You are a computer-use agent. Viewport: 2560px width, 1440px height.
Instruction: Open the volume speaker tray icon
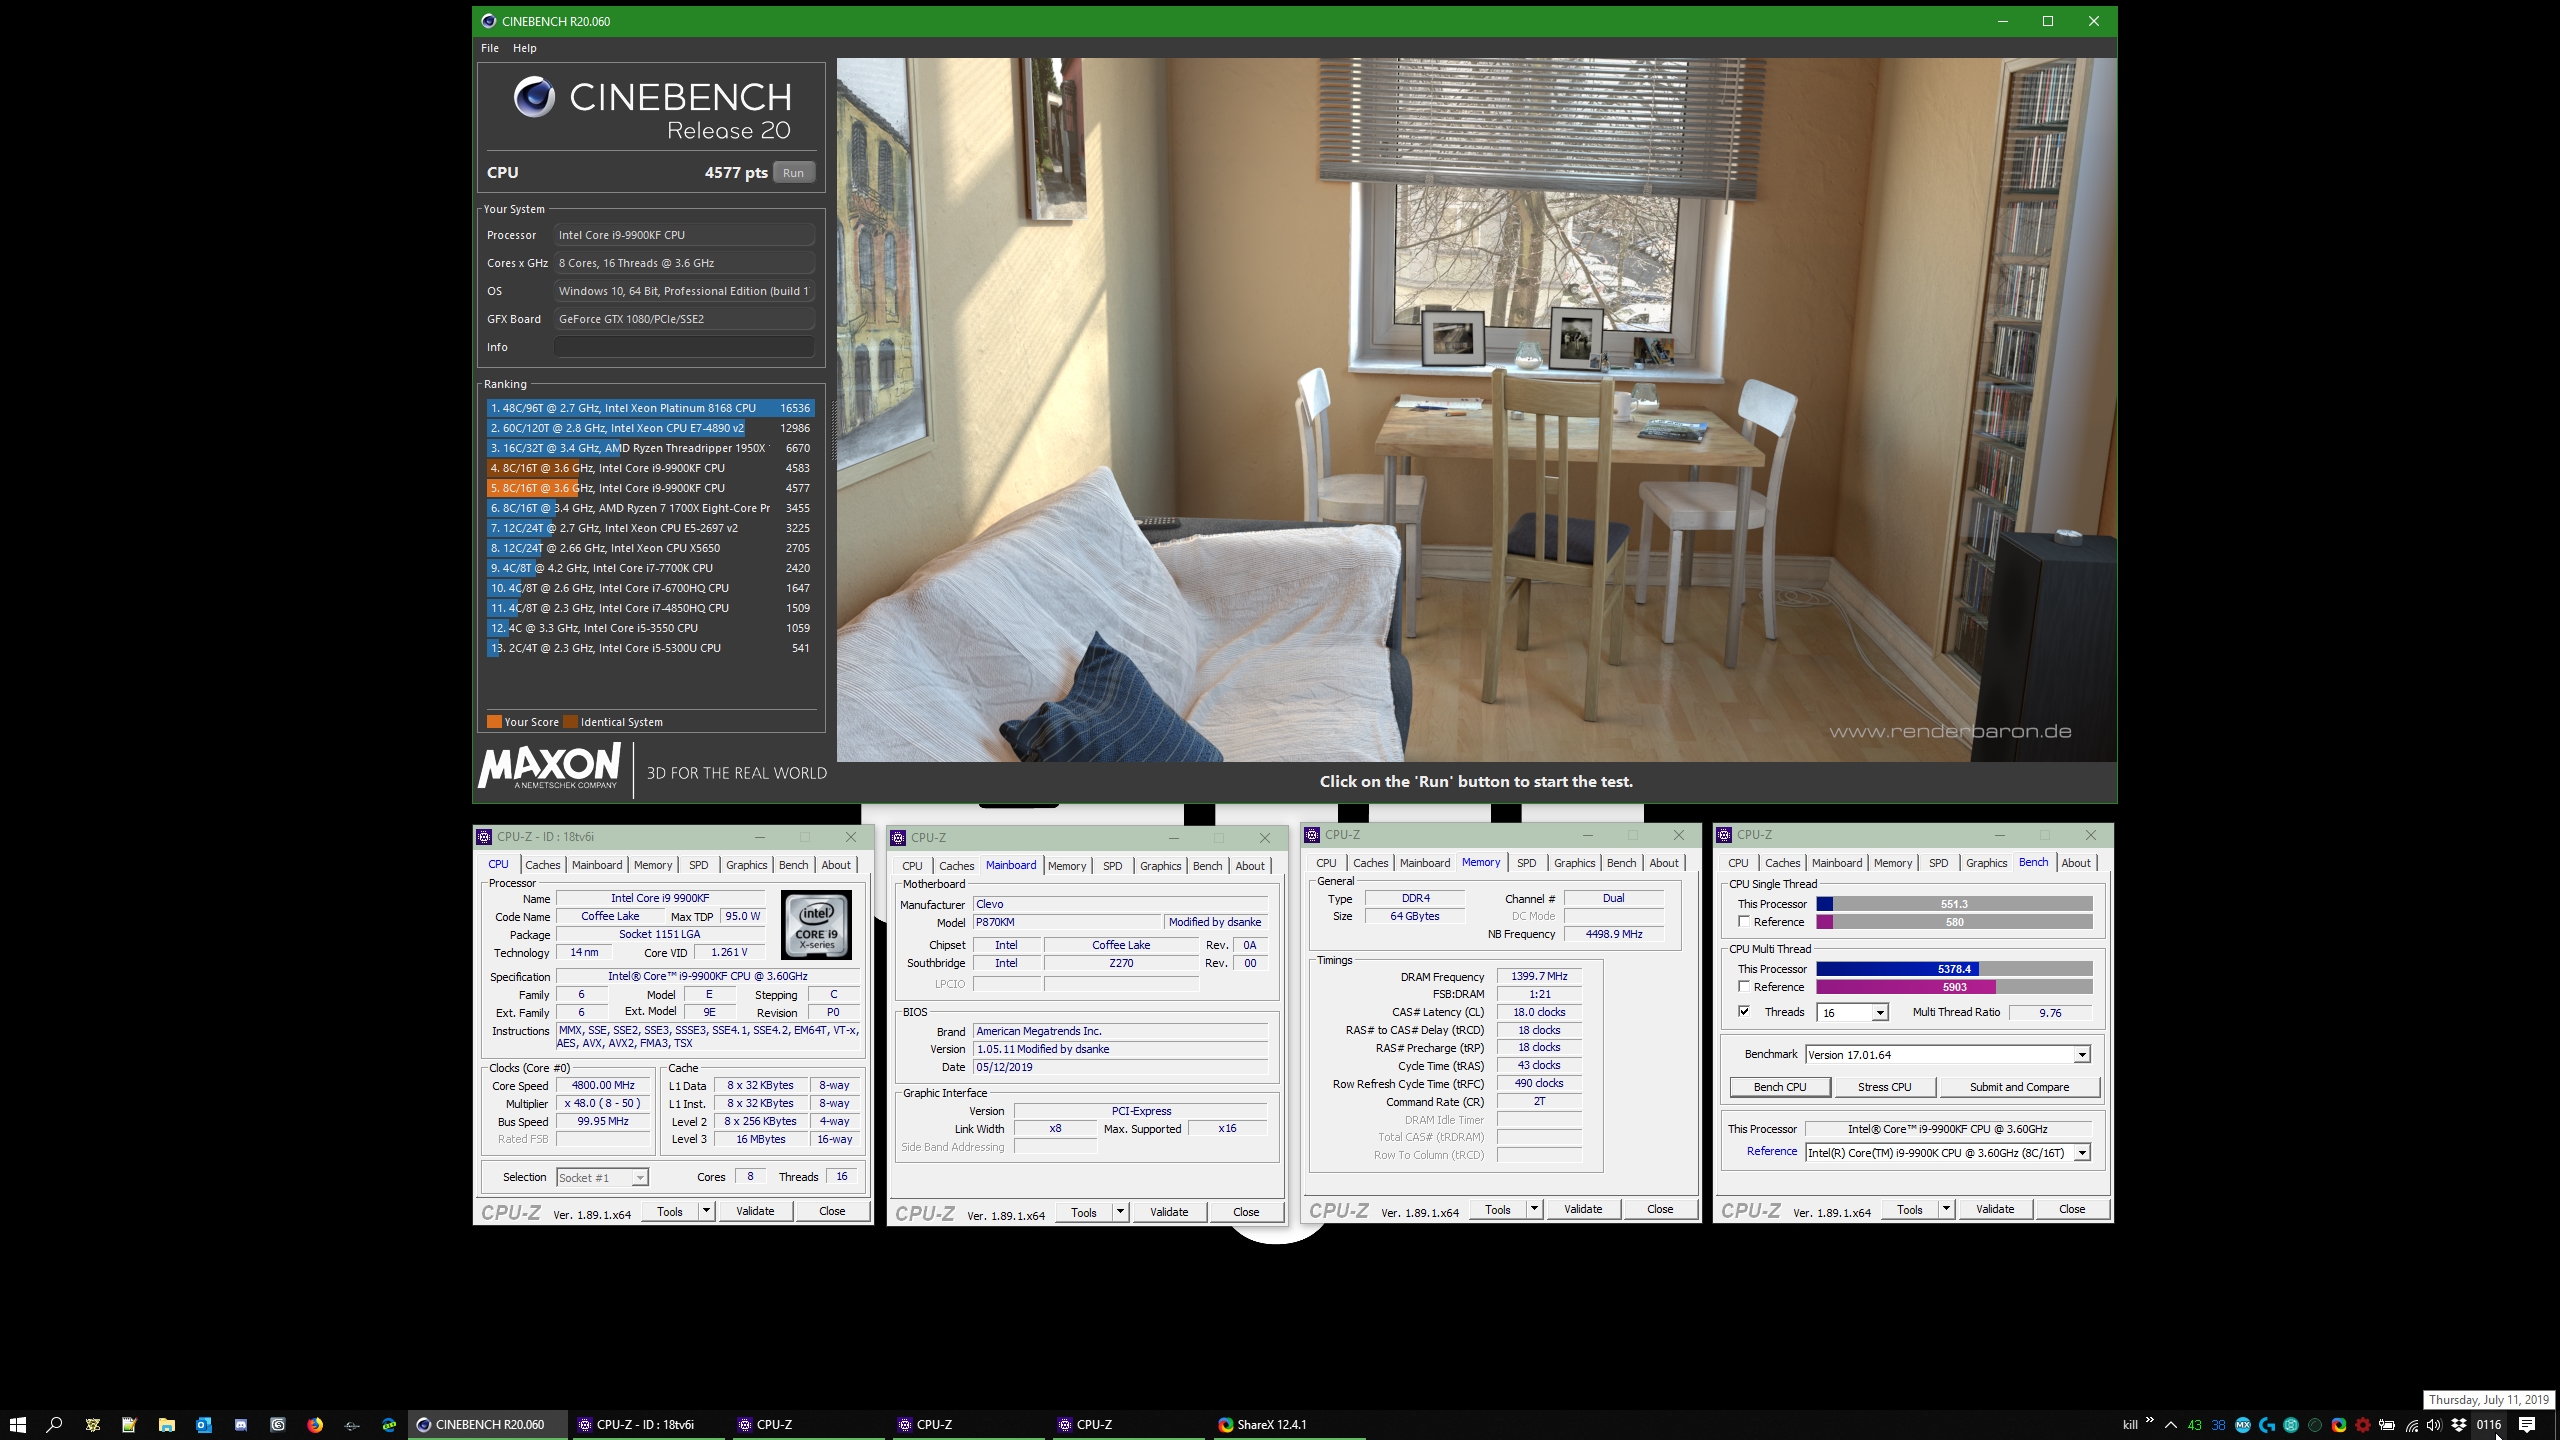2435,1425
